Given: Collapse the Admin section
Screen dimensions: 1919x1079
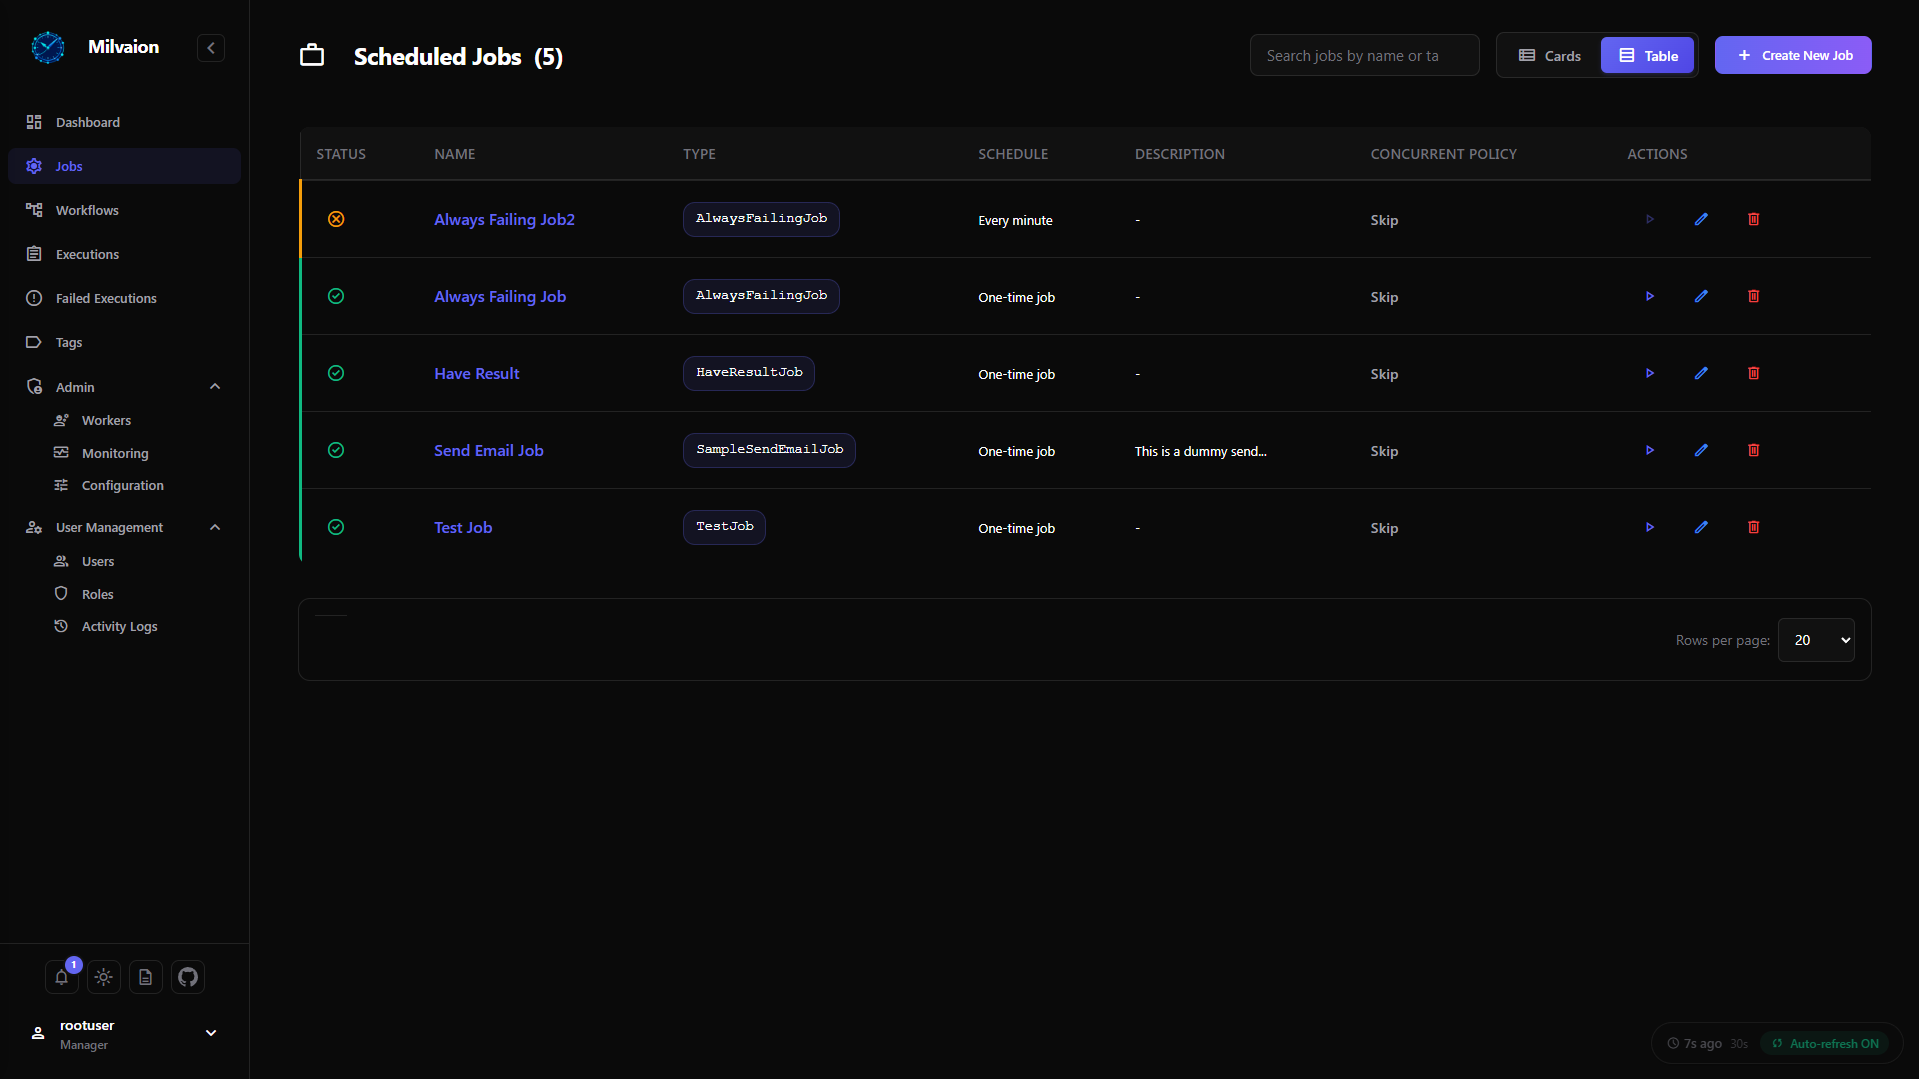Looking at the screenshot, I should click(x=215, y=387).
